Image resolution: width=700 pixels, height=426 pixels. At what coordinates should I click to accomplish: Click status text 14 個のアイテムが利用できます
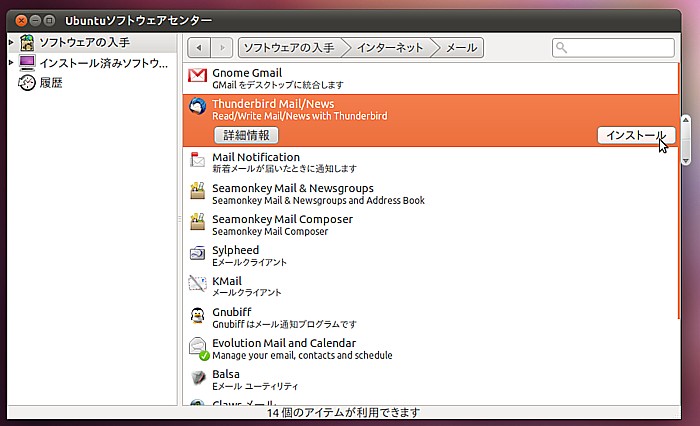coord(344,413)
